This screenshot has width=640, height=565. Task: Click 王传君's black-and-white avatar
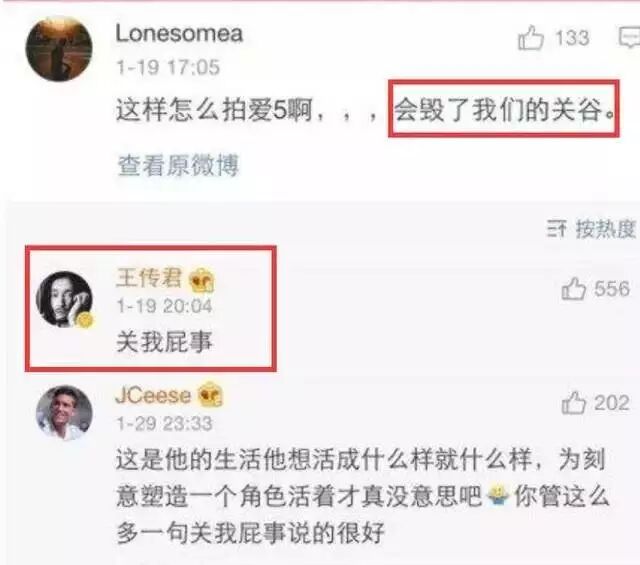(64, 299)
